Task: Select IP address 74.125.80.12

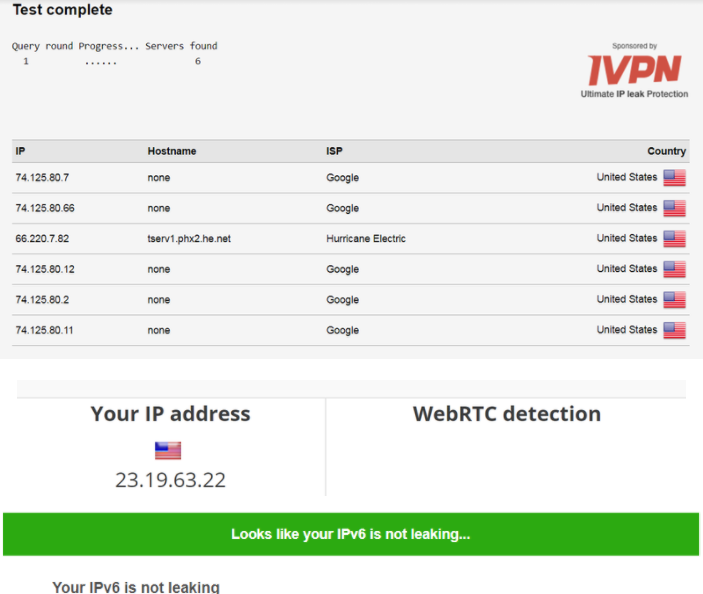Action: 45,269
